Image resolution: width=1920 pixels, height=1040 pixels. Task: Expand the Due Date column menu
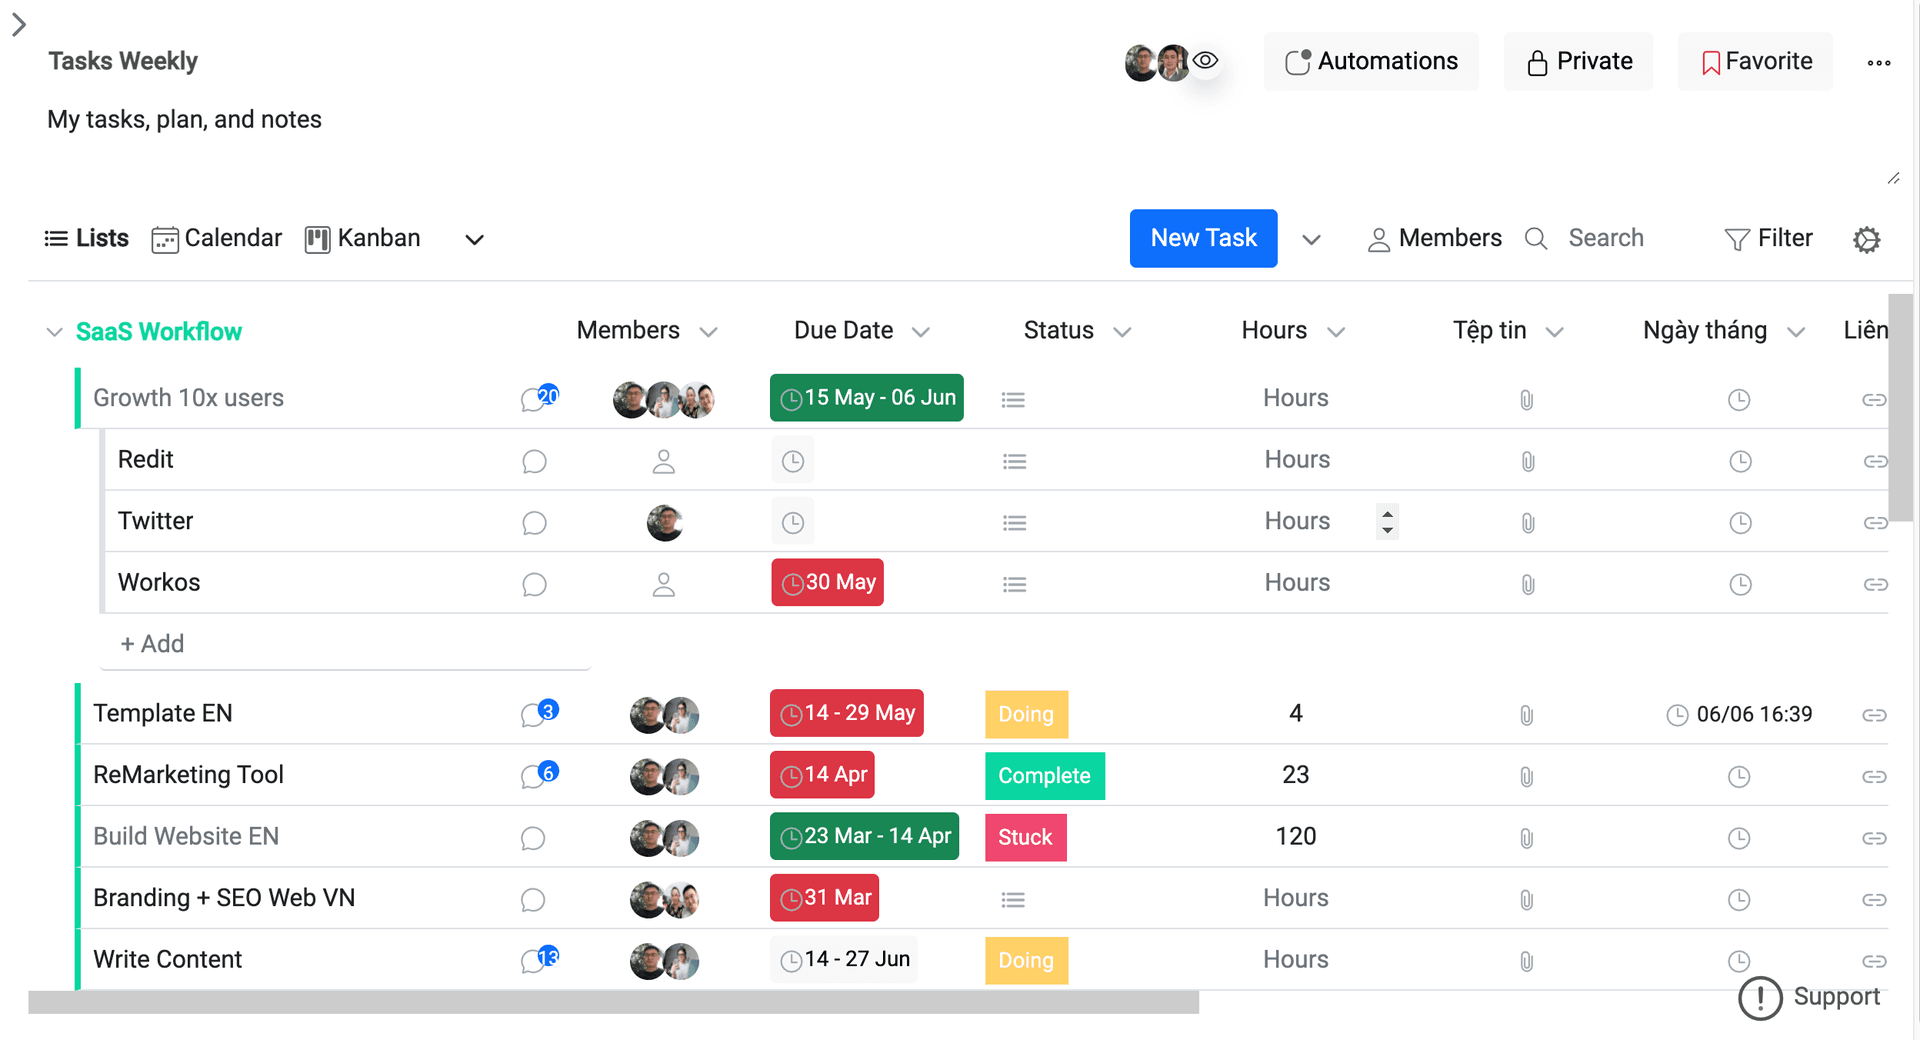click(x=921, y=332)
